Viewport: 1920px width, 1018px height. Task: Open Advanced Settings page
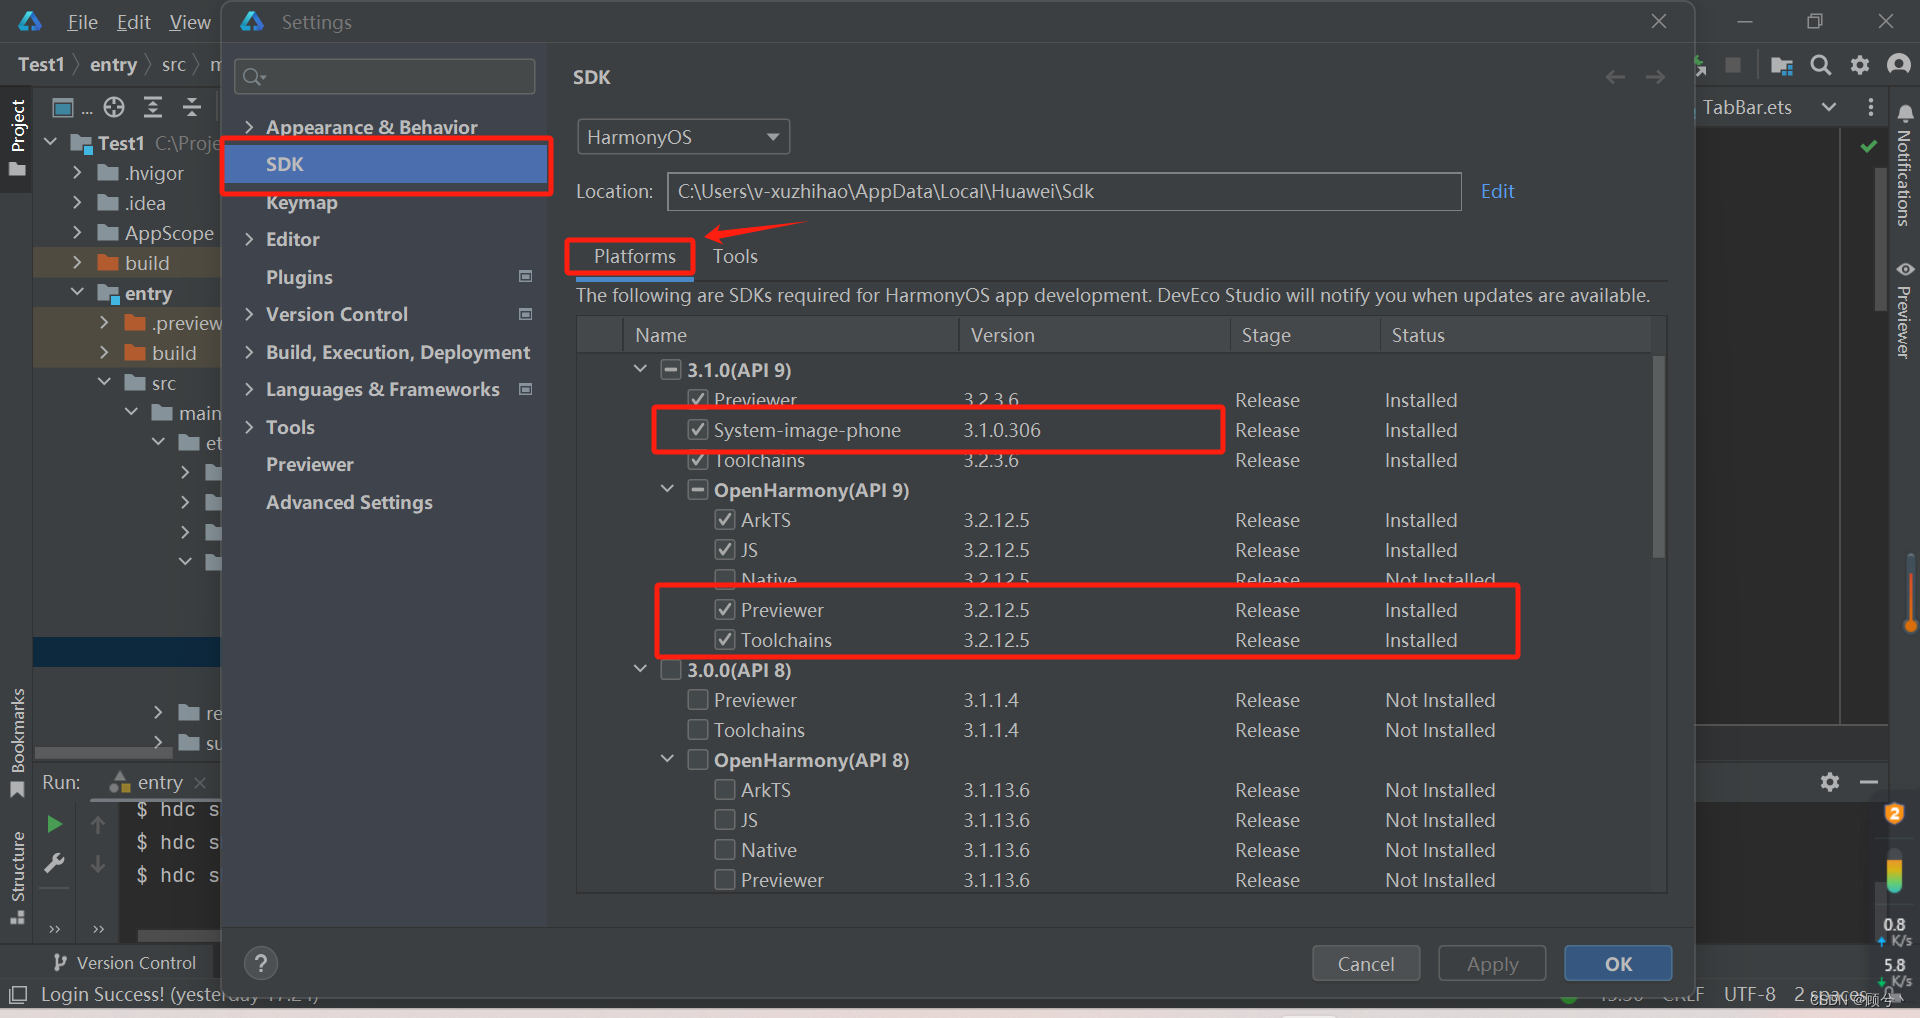point(349,502)
